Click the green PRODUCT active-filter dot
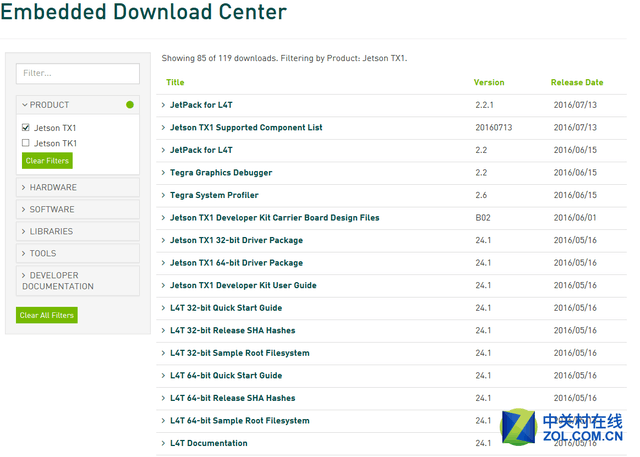 [130, 105]
